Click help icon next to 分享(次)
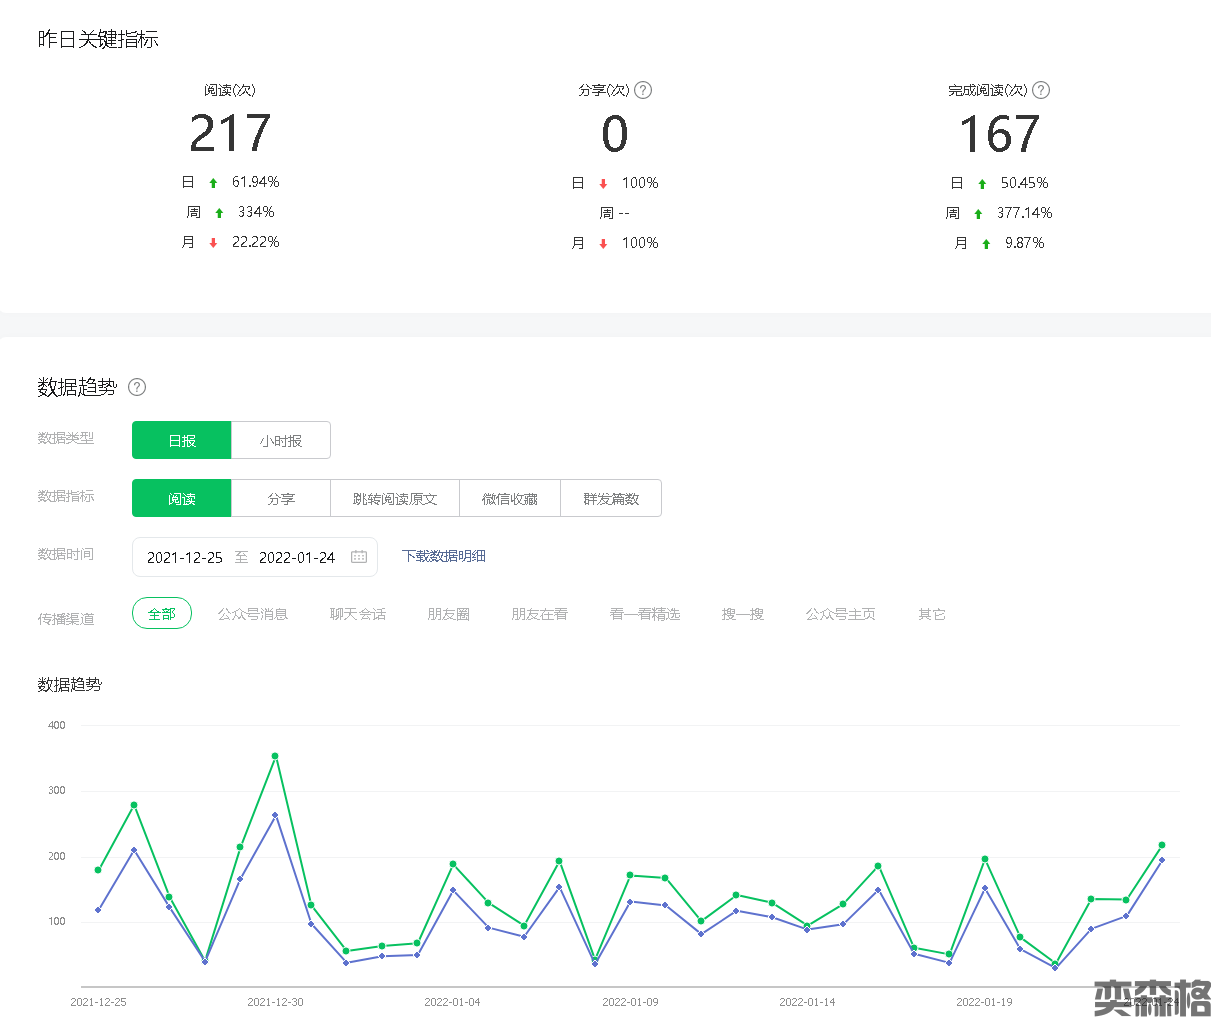The width and height of the screenshot is (1211, 1017). coord(643,90)
